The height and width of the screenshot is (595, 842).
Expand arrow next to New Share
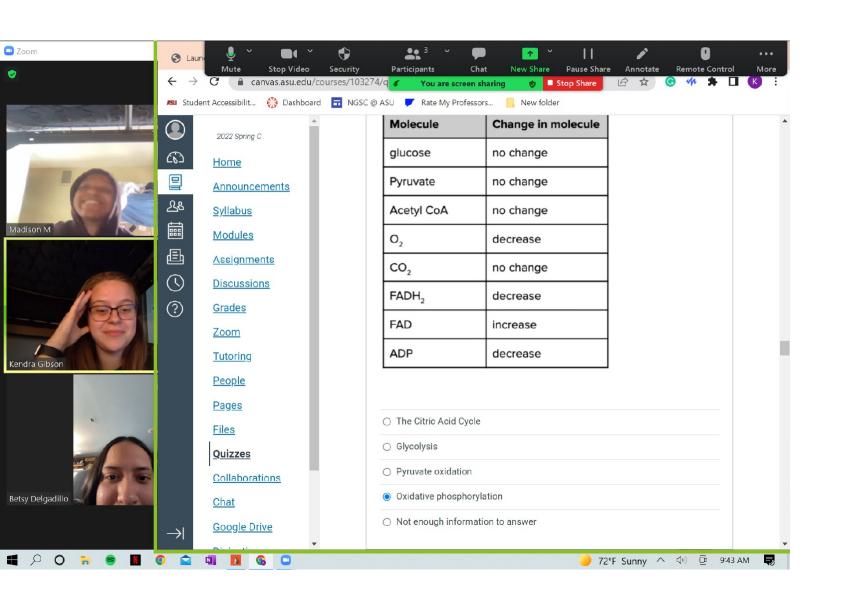click(550, 51)
